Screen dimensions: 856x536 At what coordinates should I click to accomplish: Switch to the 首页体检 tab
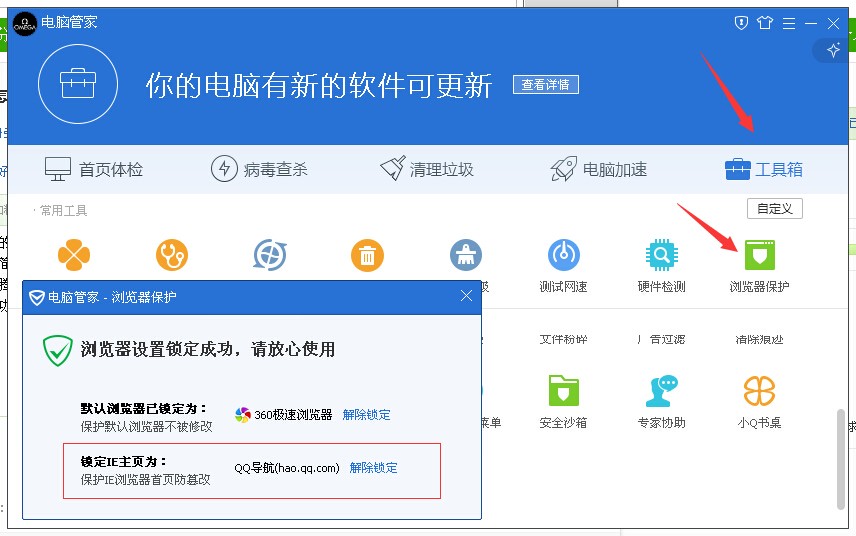point(94,169)
